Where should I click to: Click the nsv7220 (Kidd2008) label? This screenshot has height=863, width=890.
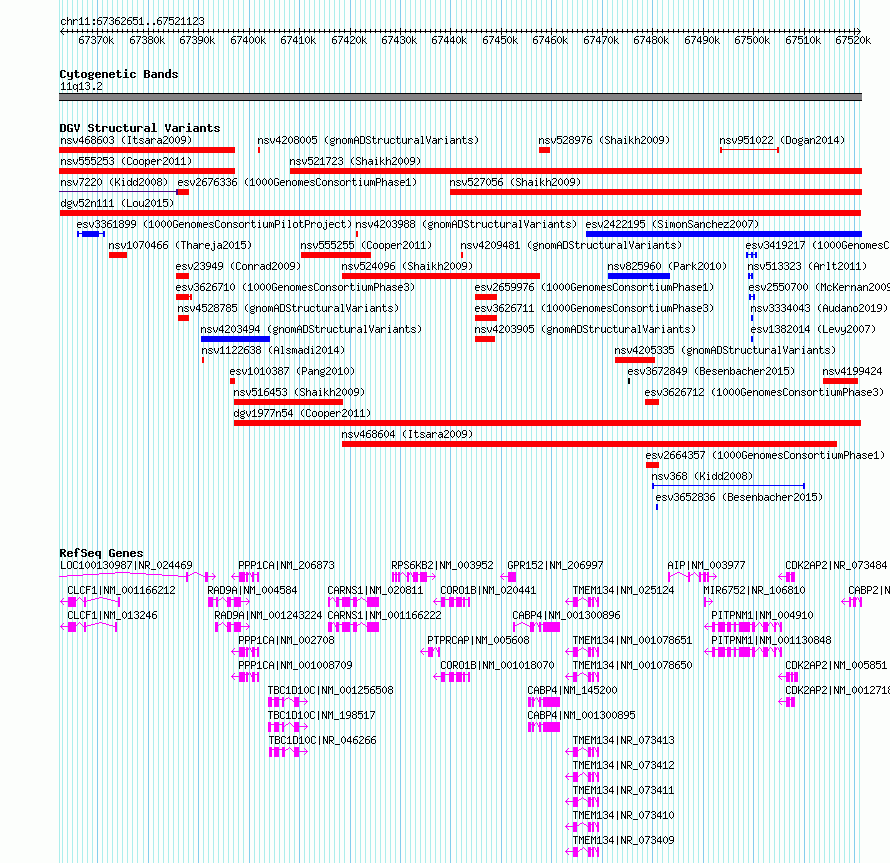[x=114, y=182]
